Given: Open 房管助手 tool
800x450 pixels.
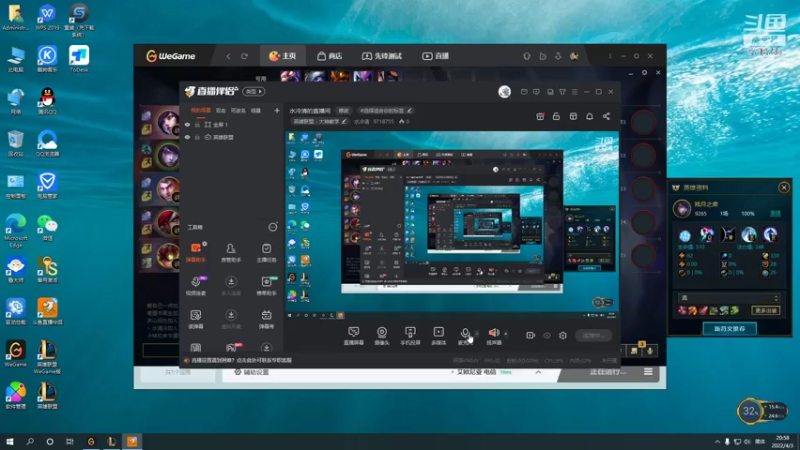Looking at the screenshot, I should point(231,253).
